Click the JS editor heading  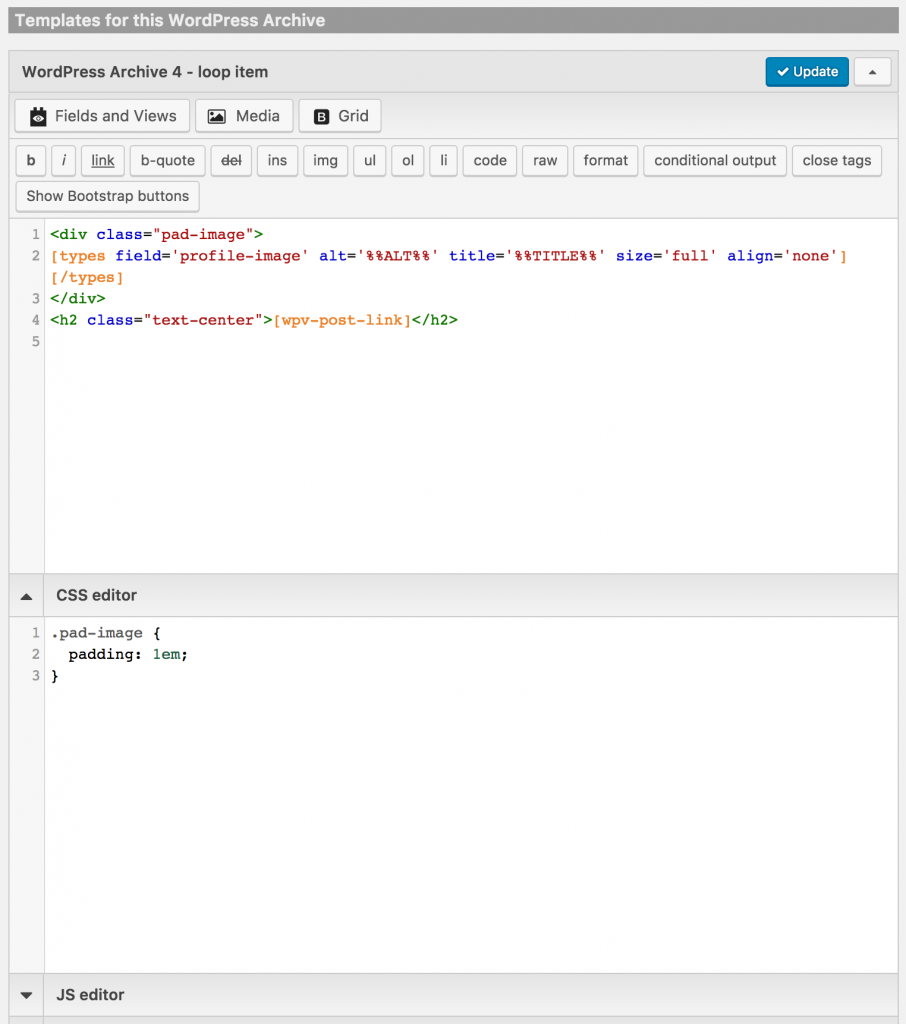click(90, 995)
